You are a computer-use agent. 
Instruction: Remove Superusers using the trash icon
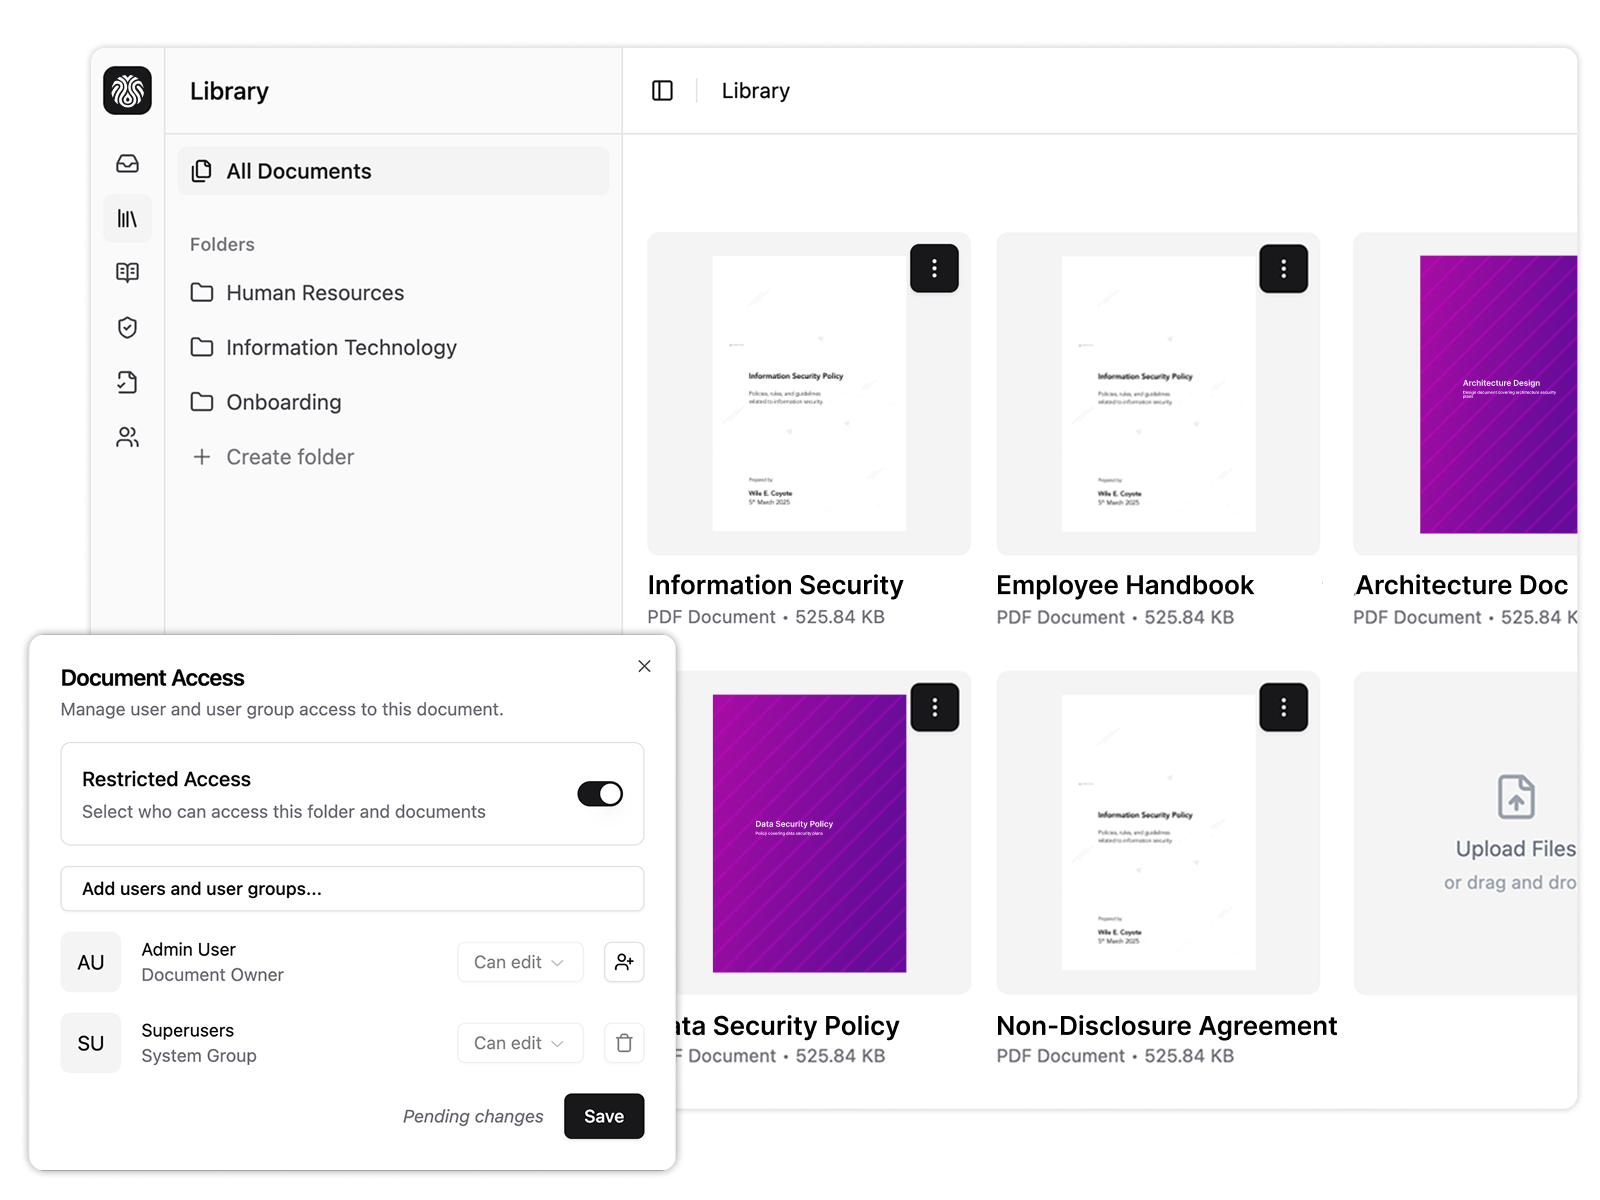623,1043
